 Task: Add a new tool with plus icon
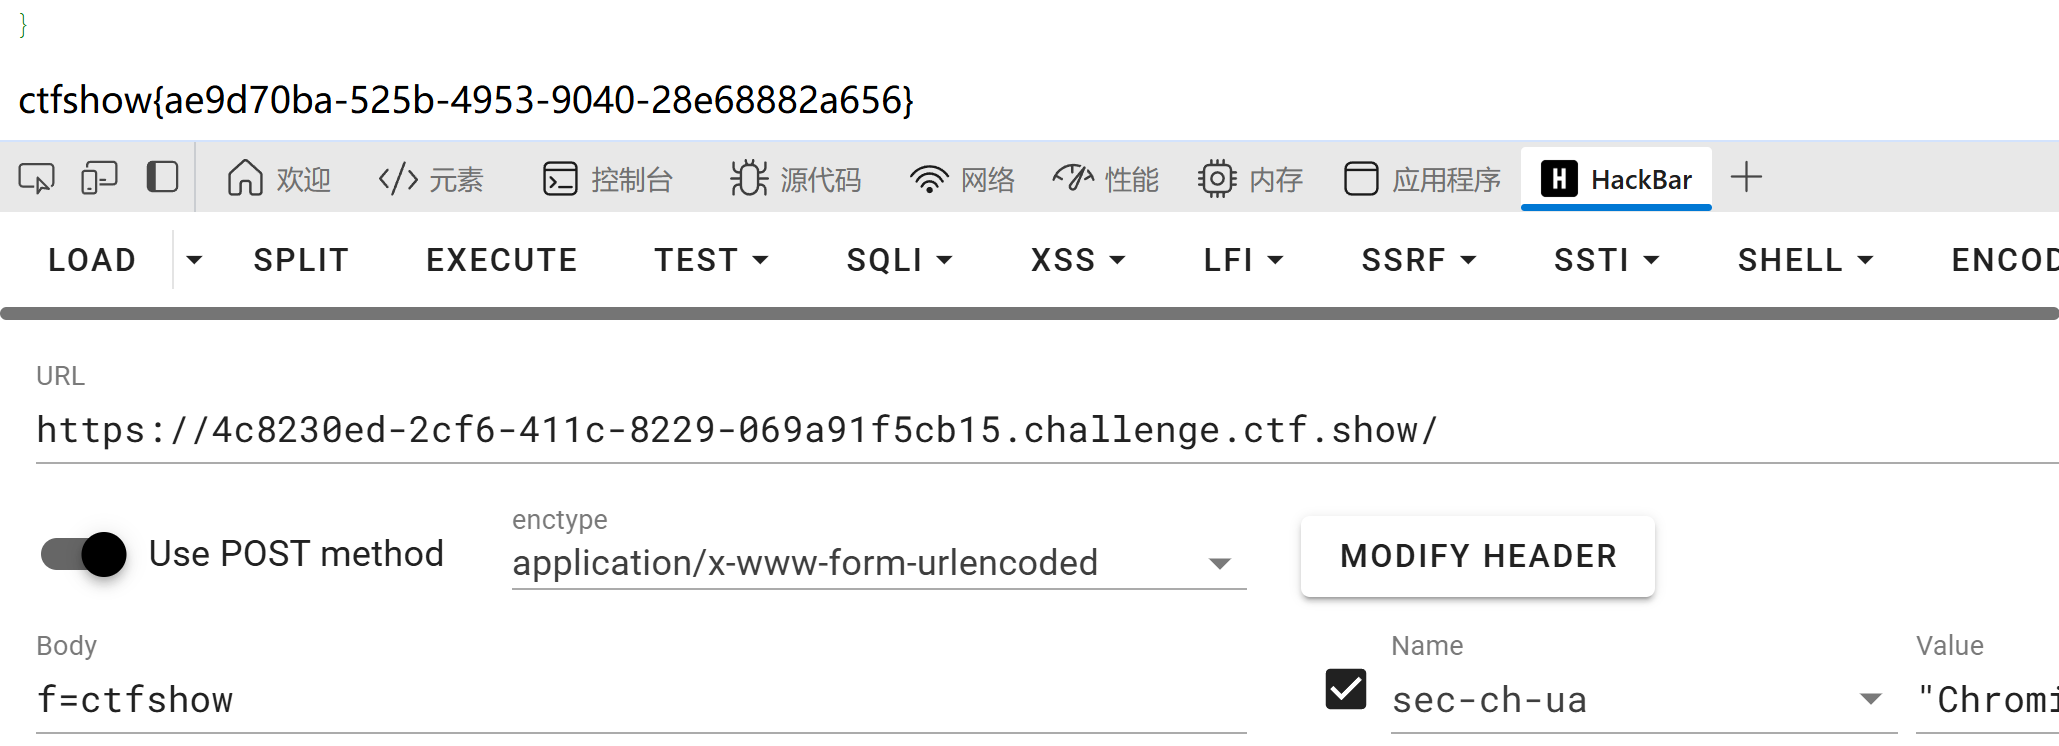click(1746, 178)
